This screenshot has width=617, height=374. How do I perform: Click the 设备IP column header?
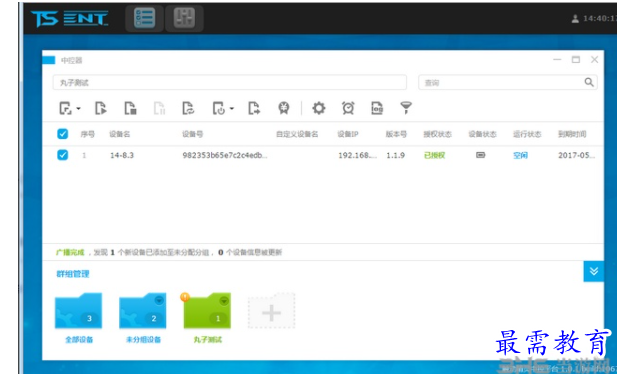point(348,134)
